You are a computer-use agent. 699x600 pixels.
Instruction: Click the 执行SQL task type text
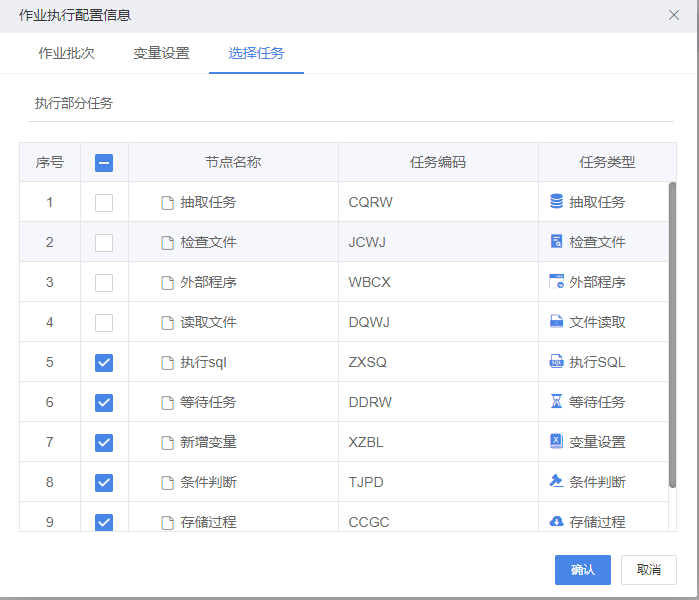click(597, 362)
